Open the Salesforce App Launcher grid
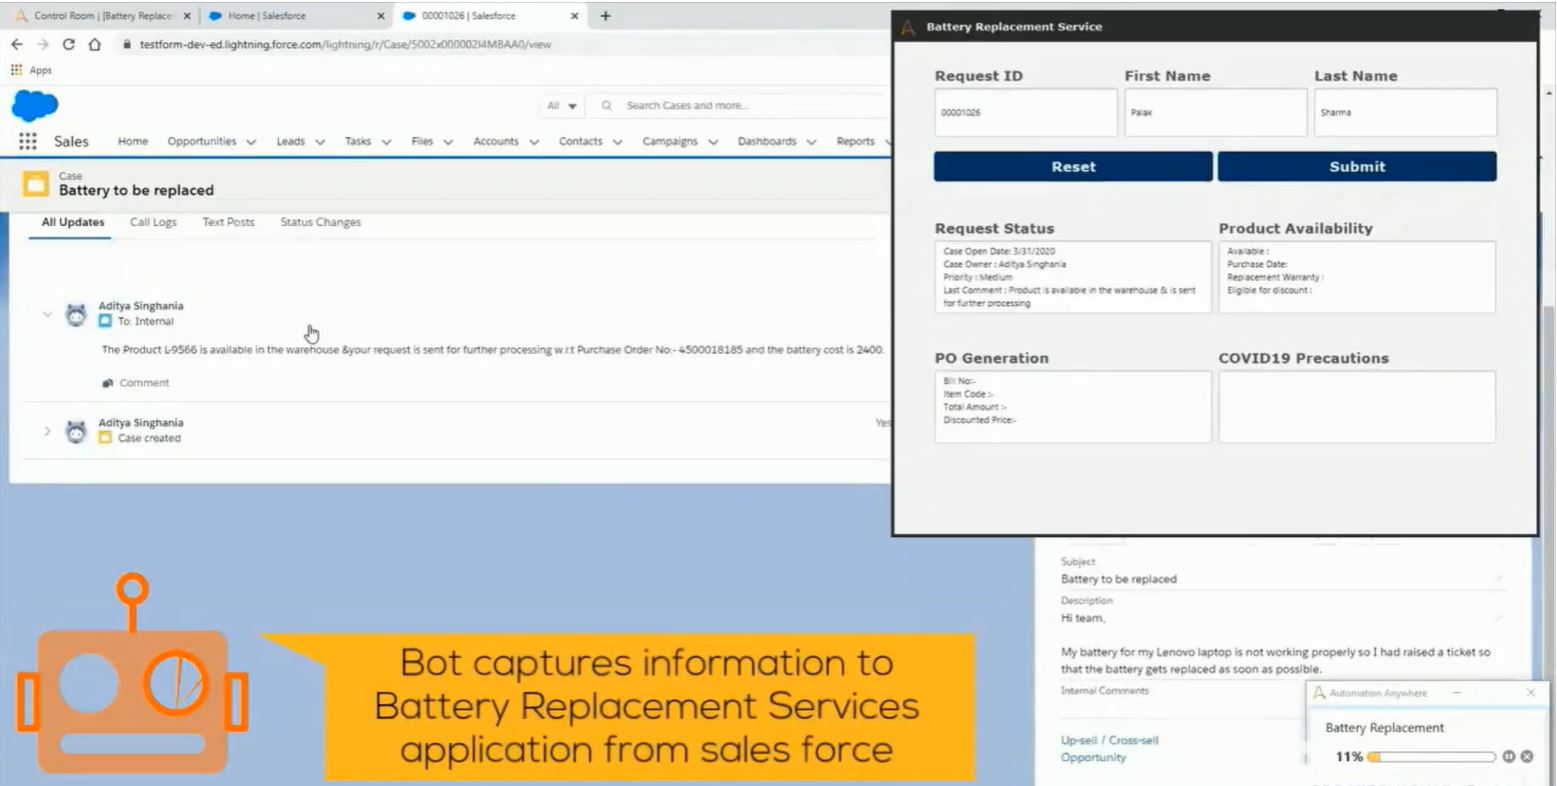The width and height of the screenshot is (1557, 786). [x=28, y=141]
